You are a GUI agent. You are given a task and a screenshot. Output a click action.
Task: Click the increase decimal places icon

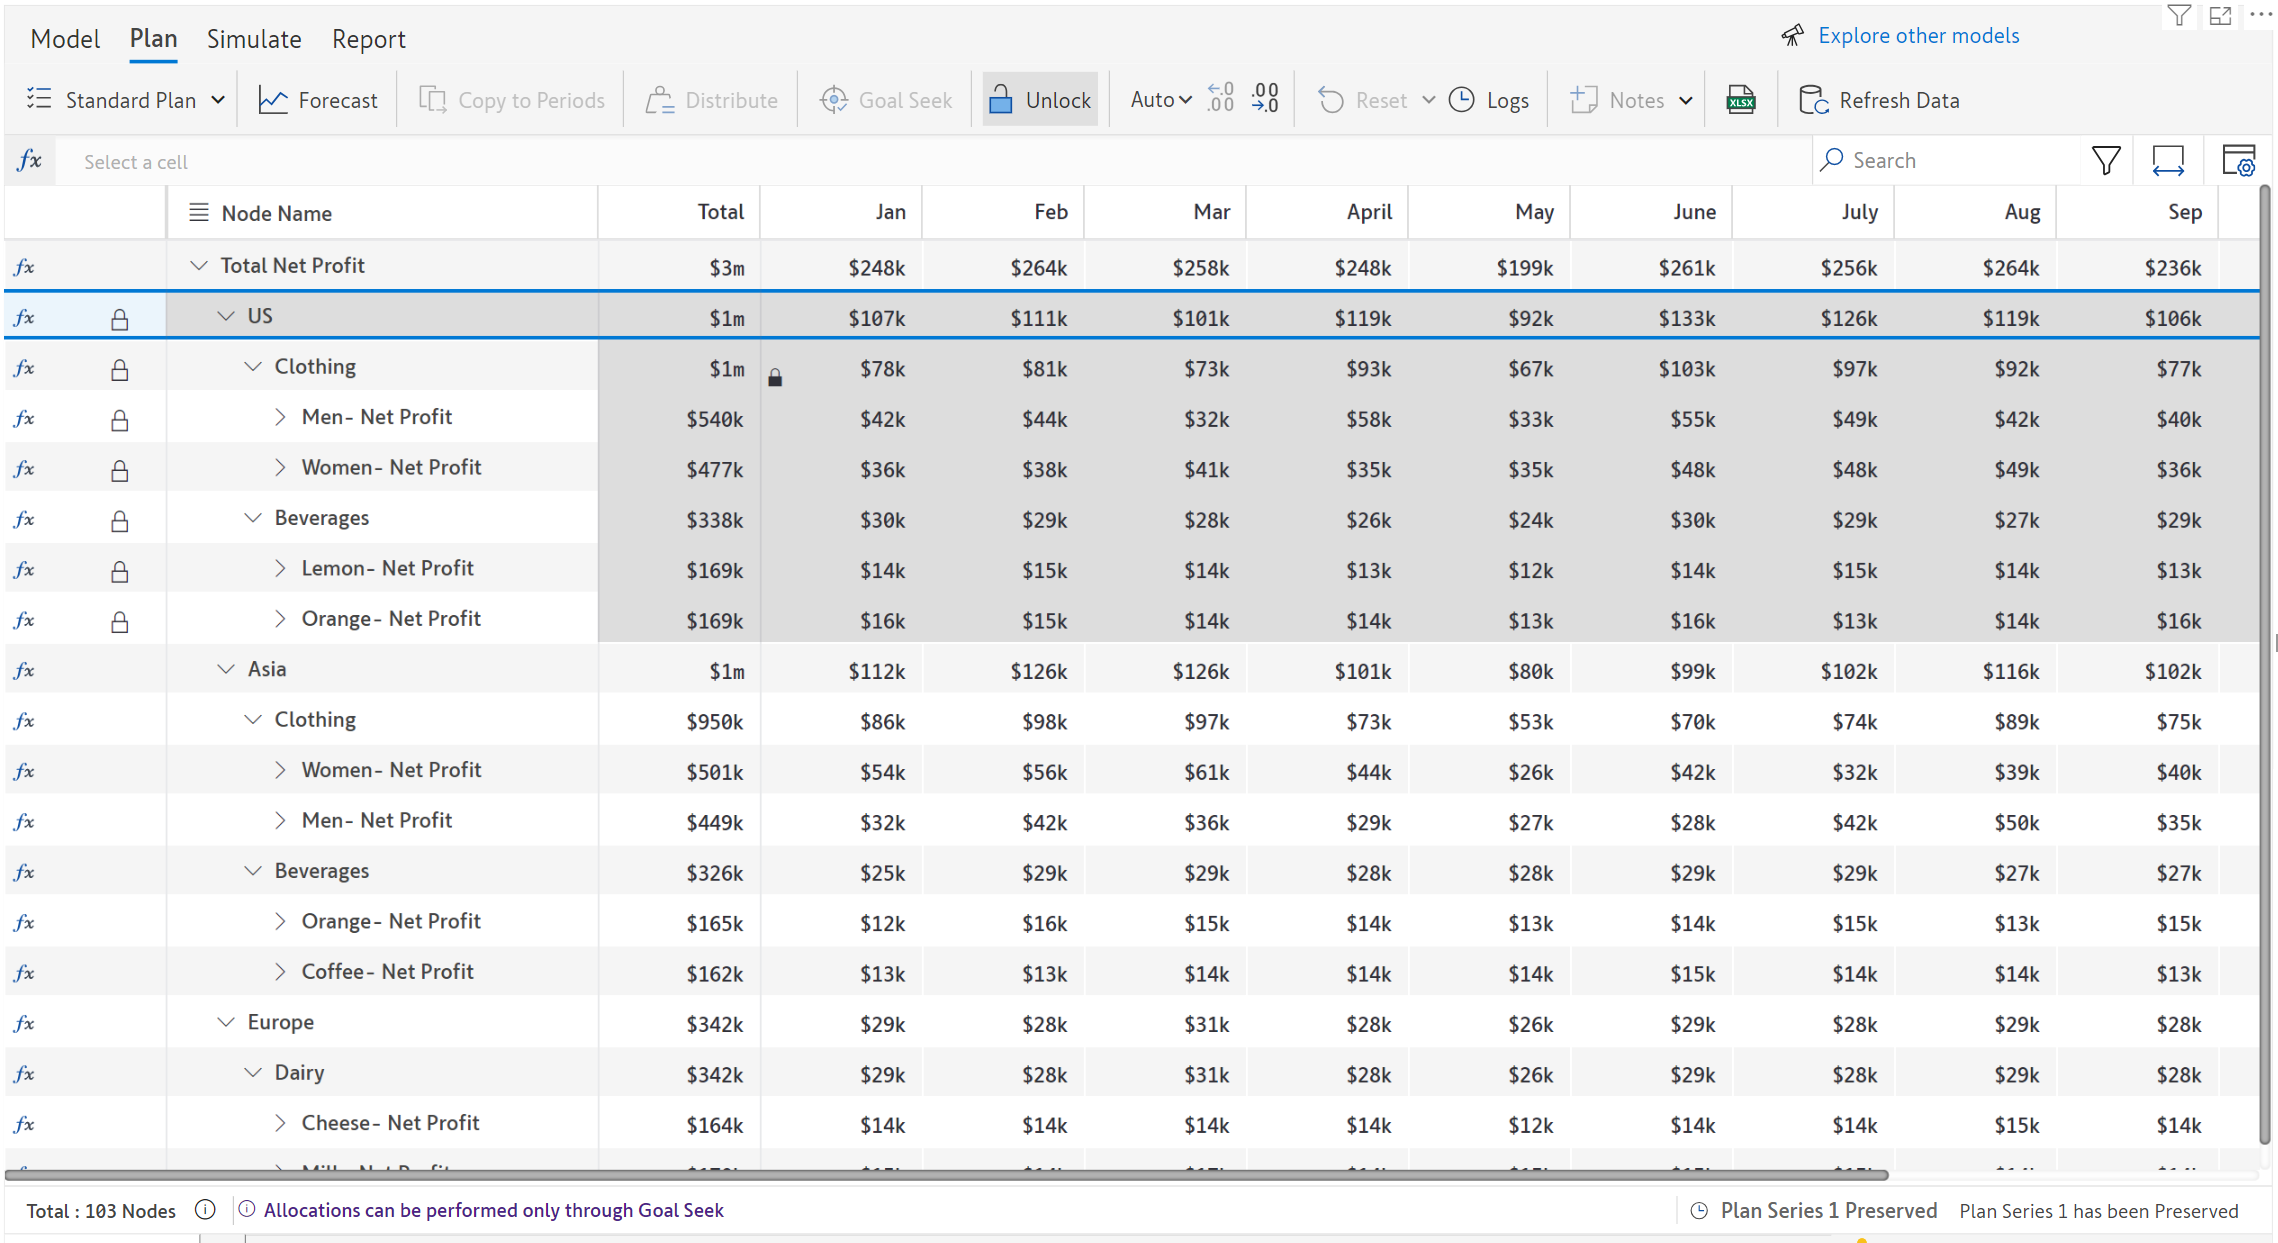[x=1265, y=99]
